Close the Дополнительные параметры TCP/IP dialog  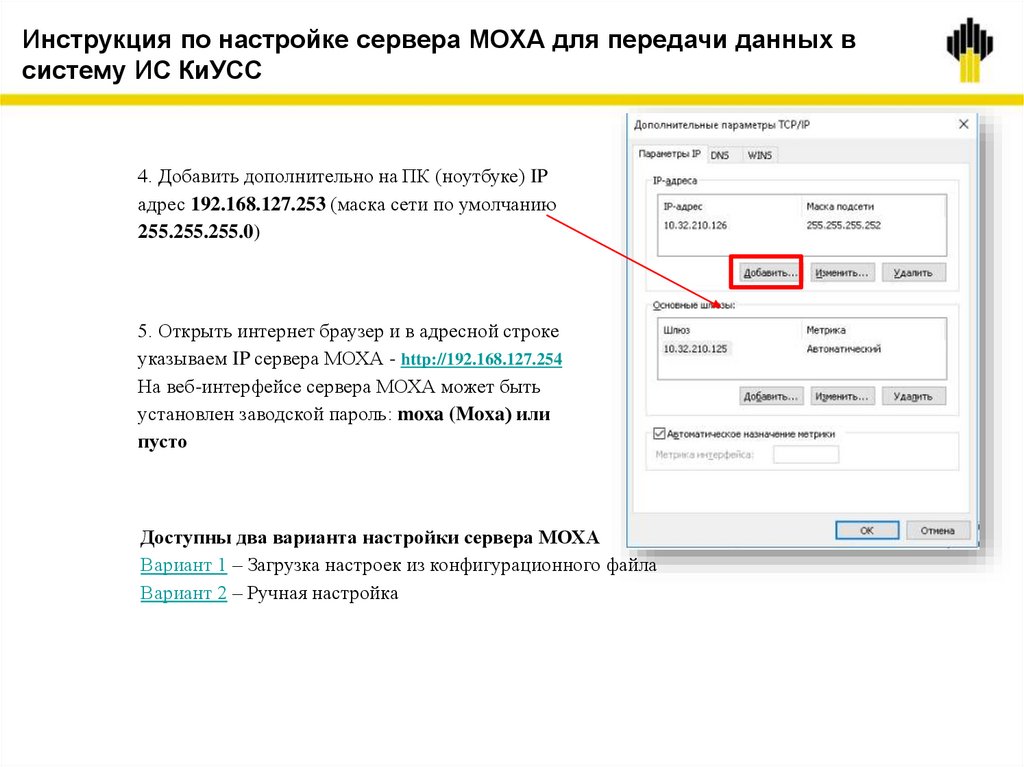963,123
